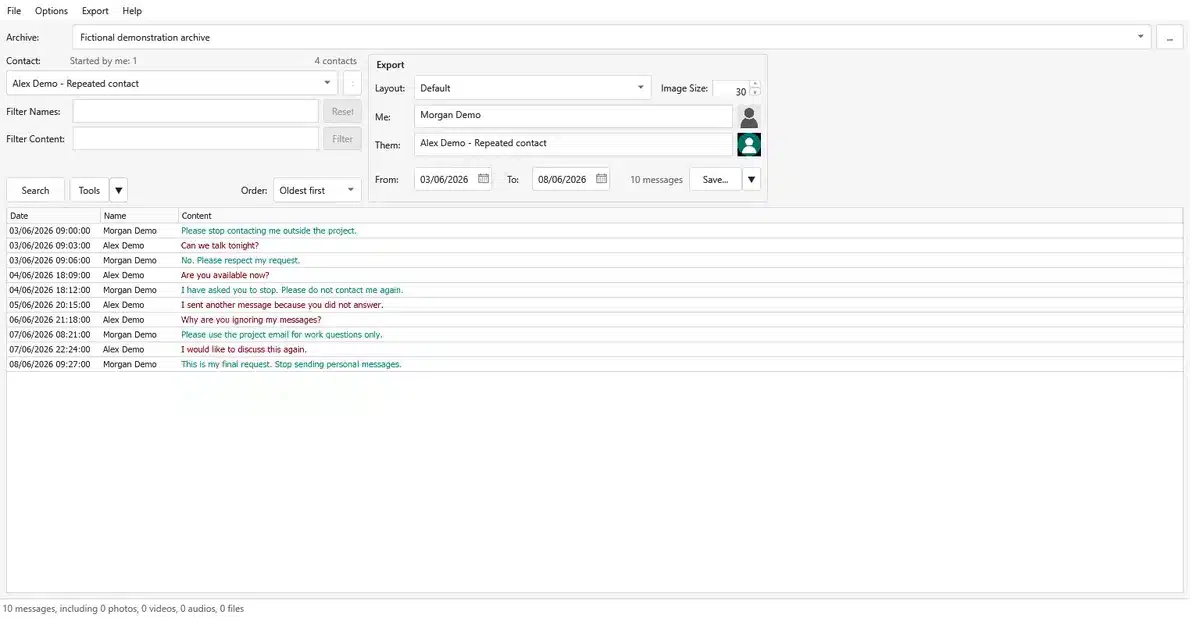
Task: Decrease the Image Size value
Action: pos(755,92)
